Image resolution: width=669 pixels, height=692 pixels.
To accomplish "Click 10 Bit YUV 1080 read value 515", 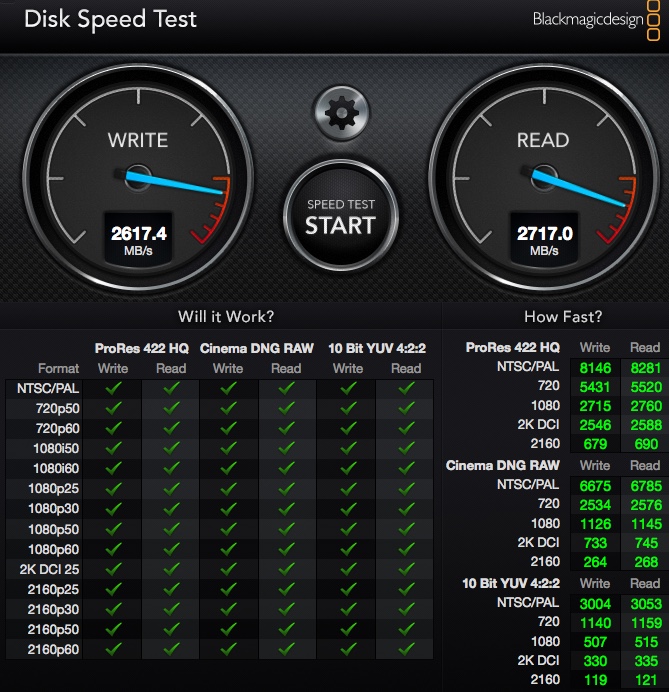I will pos(646,642).
